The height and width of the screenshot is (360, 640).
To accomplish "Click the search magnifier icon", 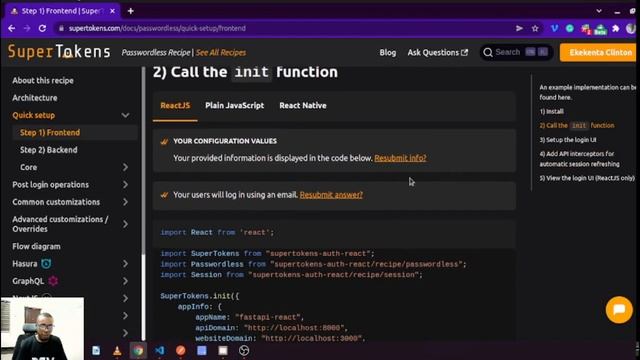I will click(x=488, y=52).
